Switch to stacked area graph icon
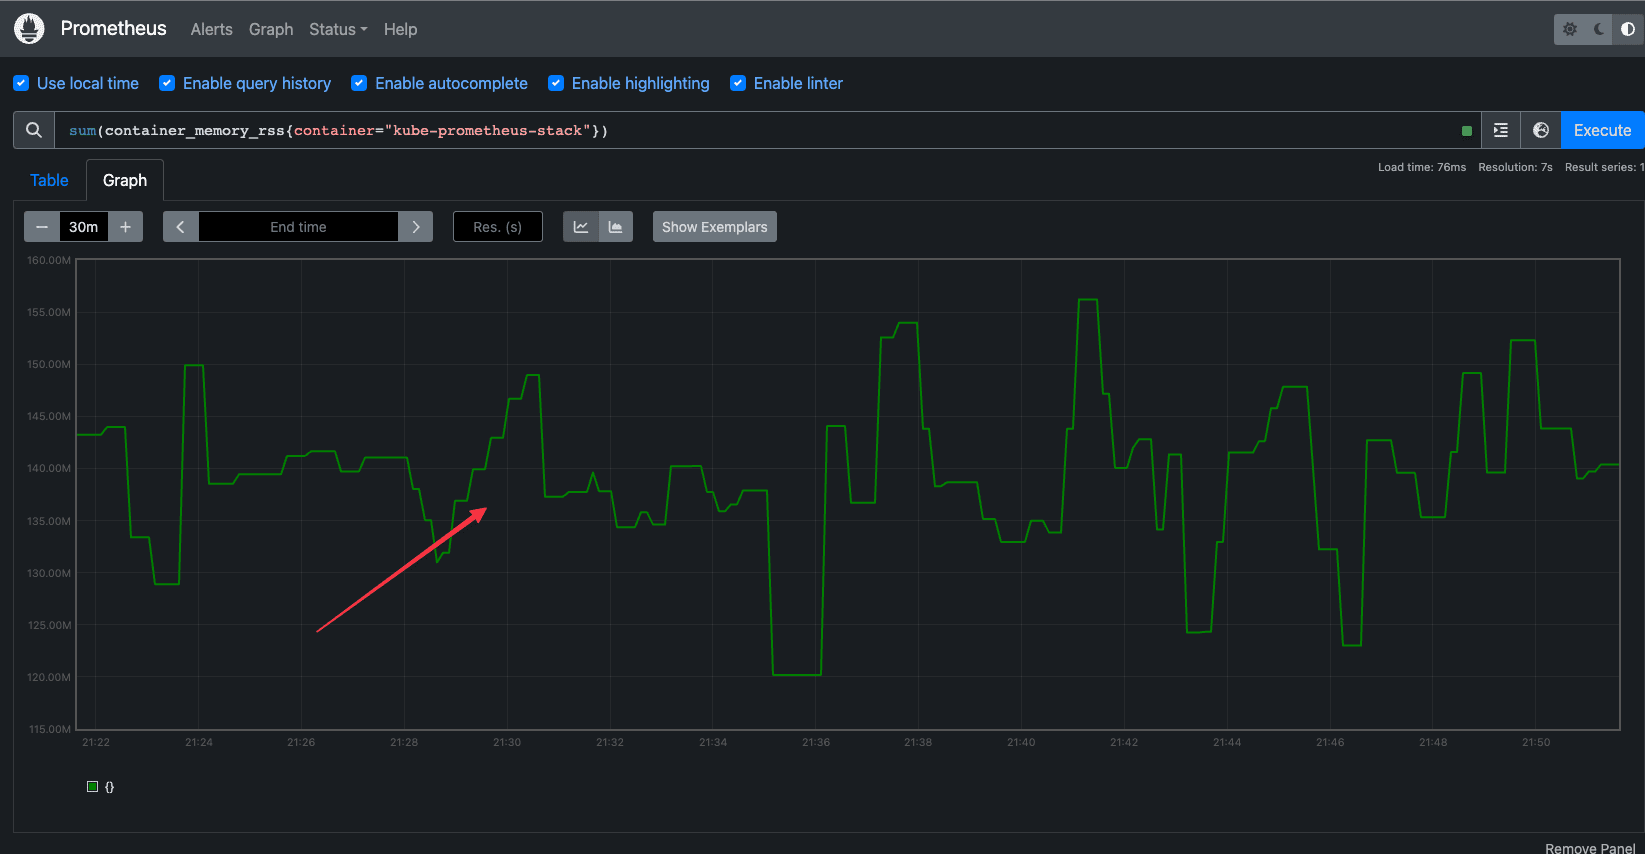This screenshot has width=1645, height=854. click(x=616, y=227)
